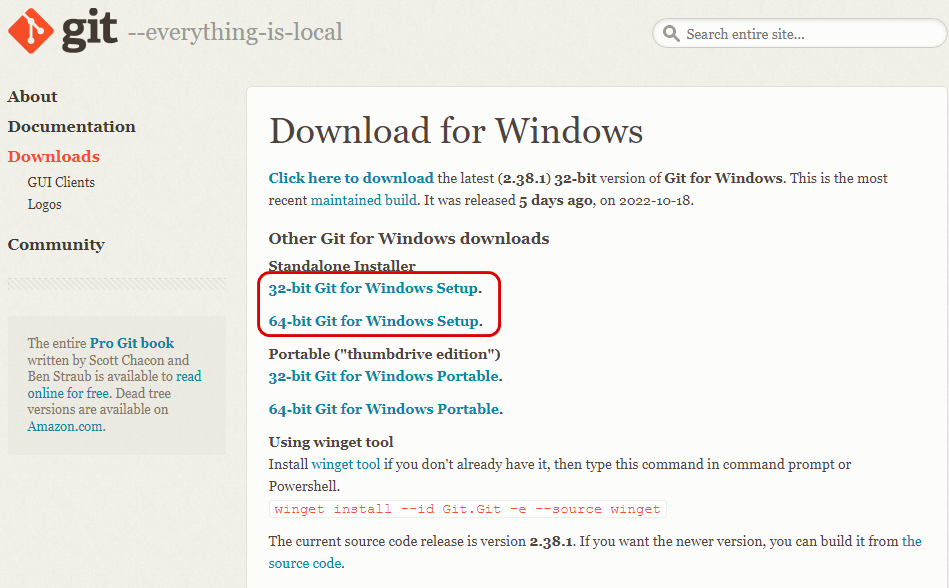This screenshot has width=949, height=588.
Task: Click the git wordmark text
Action: point(90,31)
